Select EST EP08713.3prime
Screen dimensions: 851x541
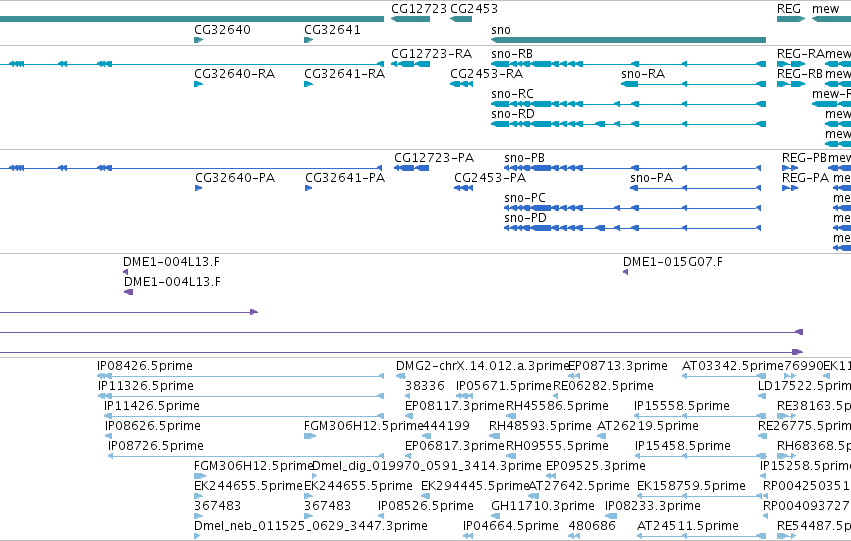click(x=574, y=376)
